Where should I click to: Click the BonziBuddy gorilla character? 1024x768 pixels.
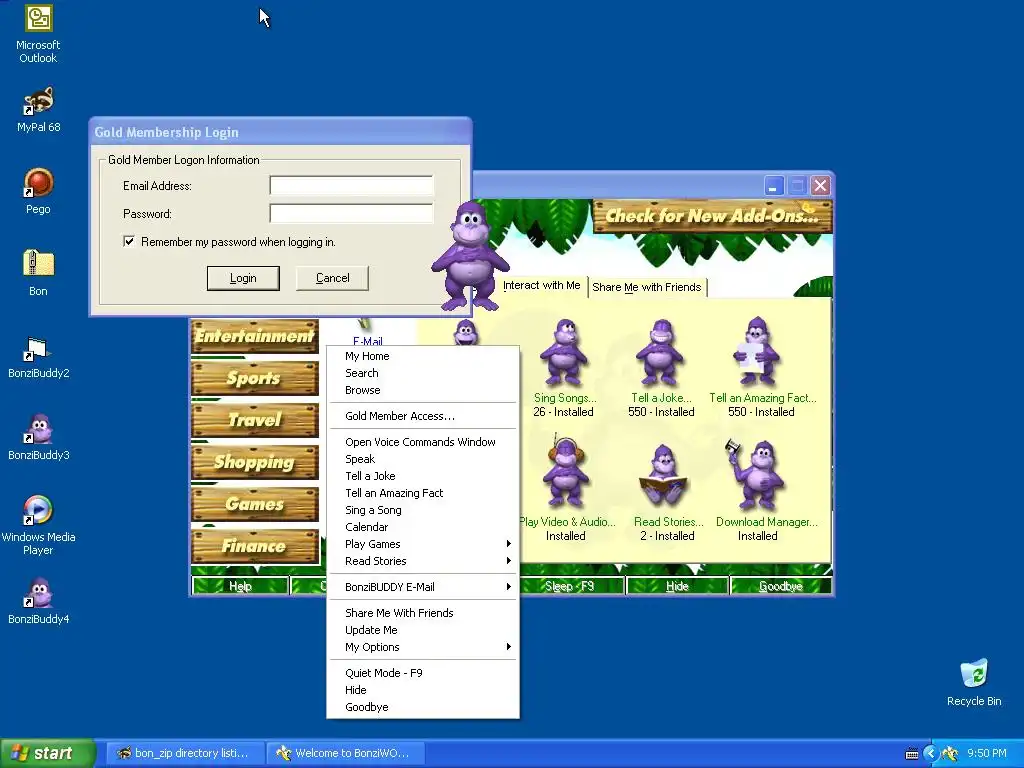(x=470, y=257)
